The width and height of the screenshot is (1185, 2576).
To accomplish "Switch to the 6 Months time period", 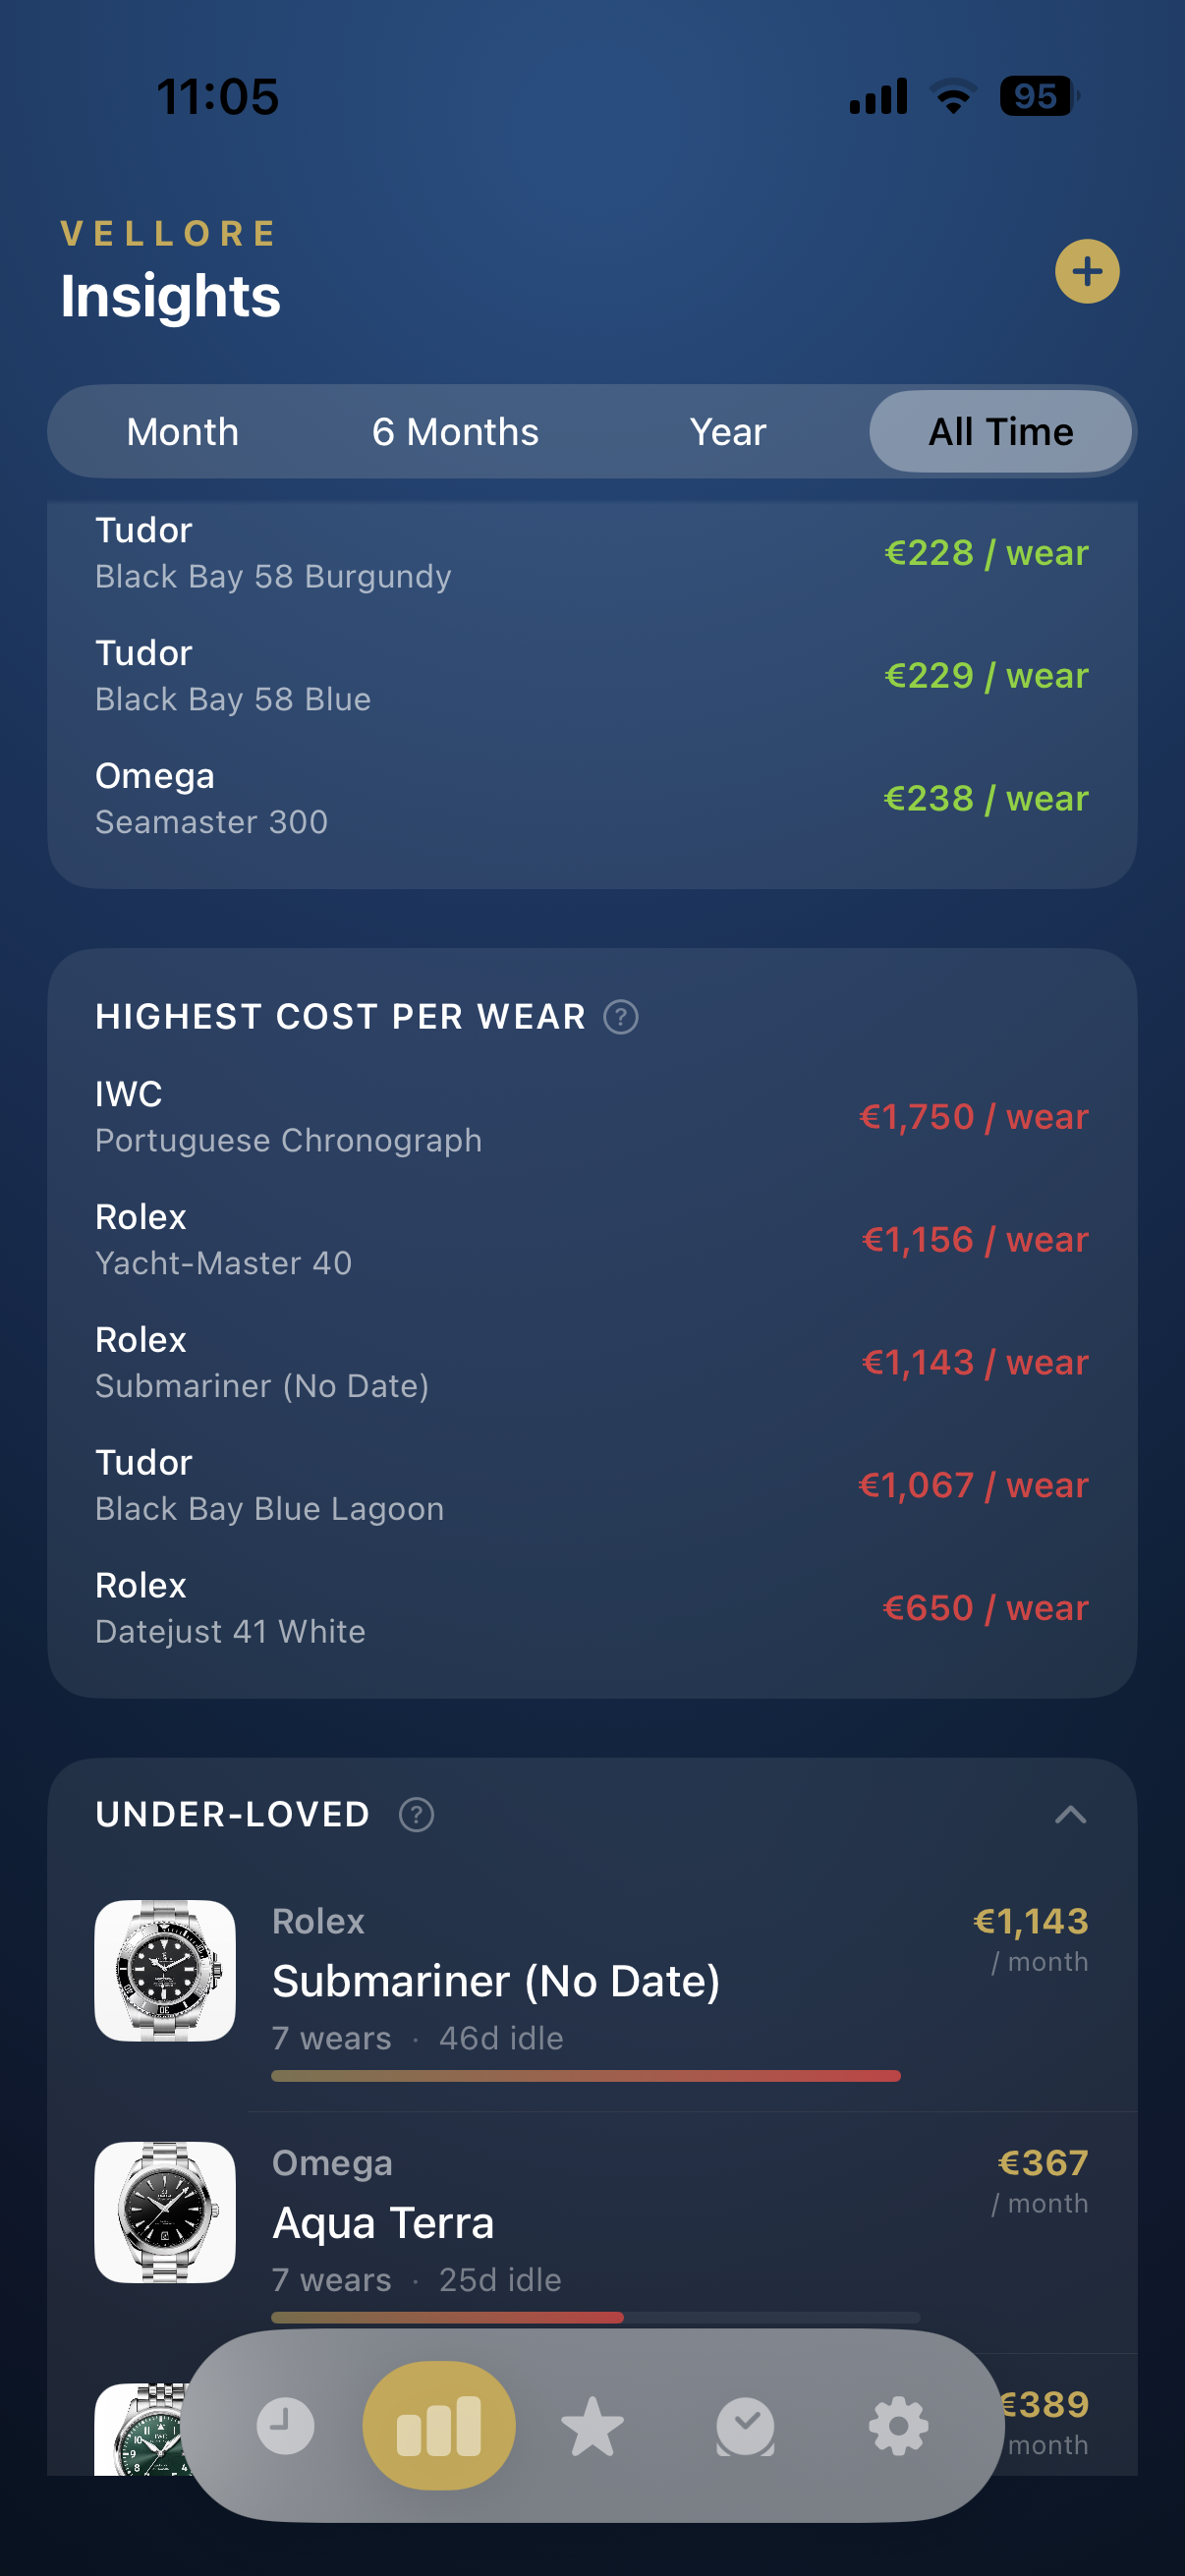I will pos(455,431).
